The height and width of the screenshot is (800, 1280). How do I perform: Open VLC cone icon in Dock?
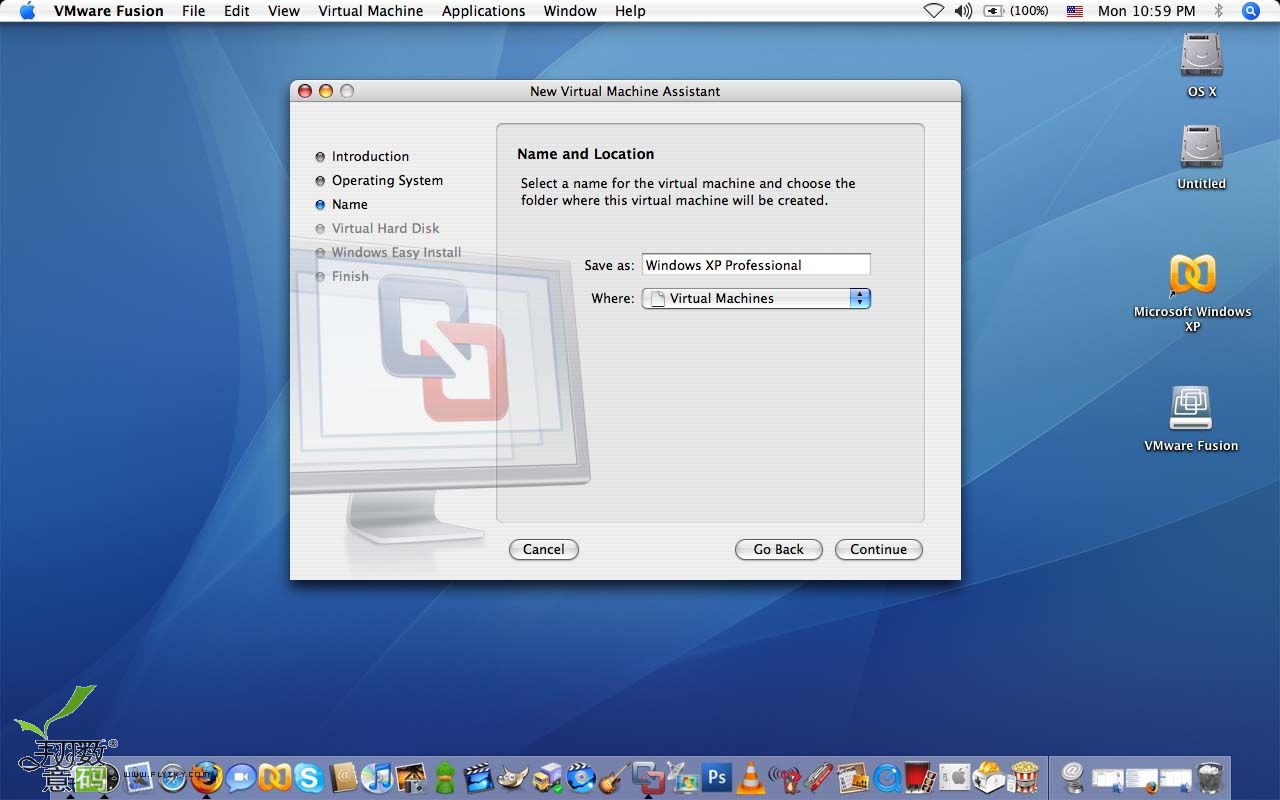point(751,777)
